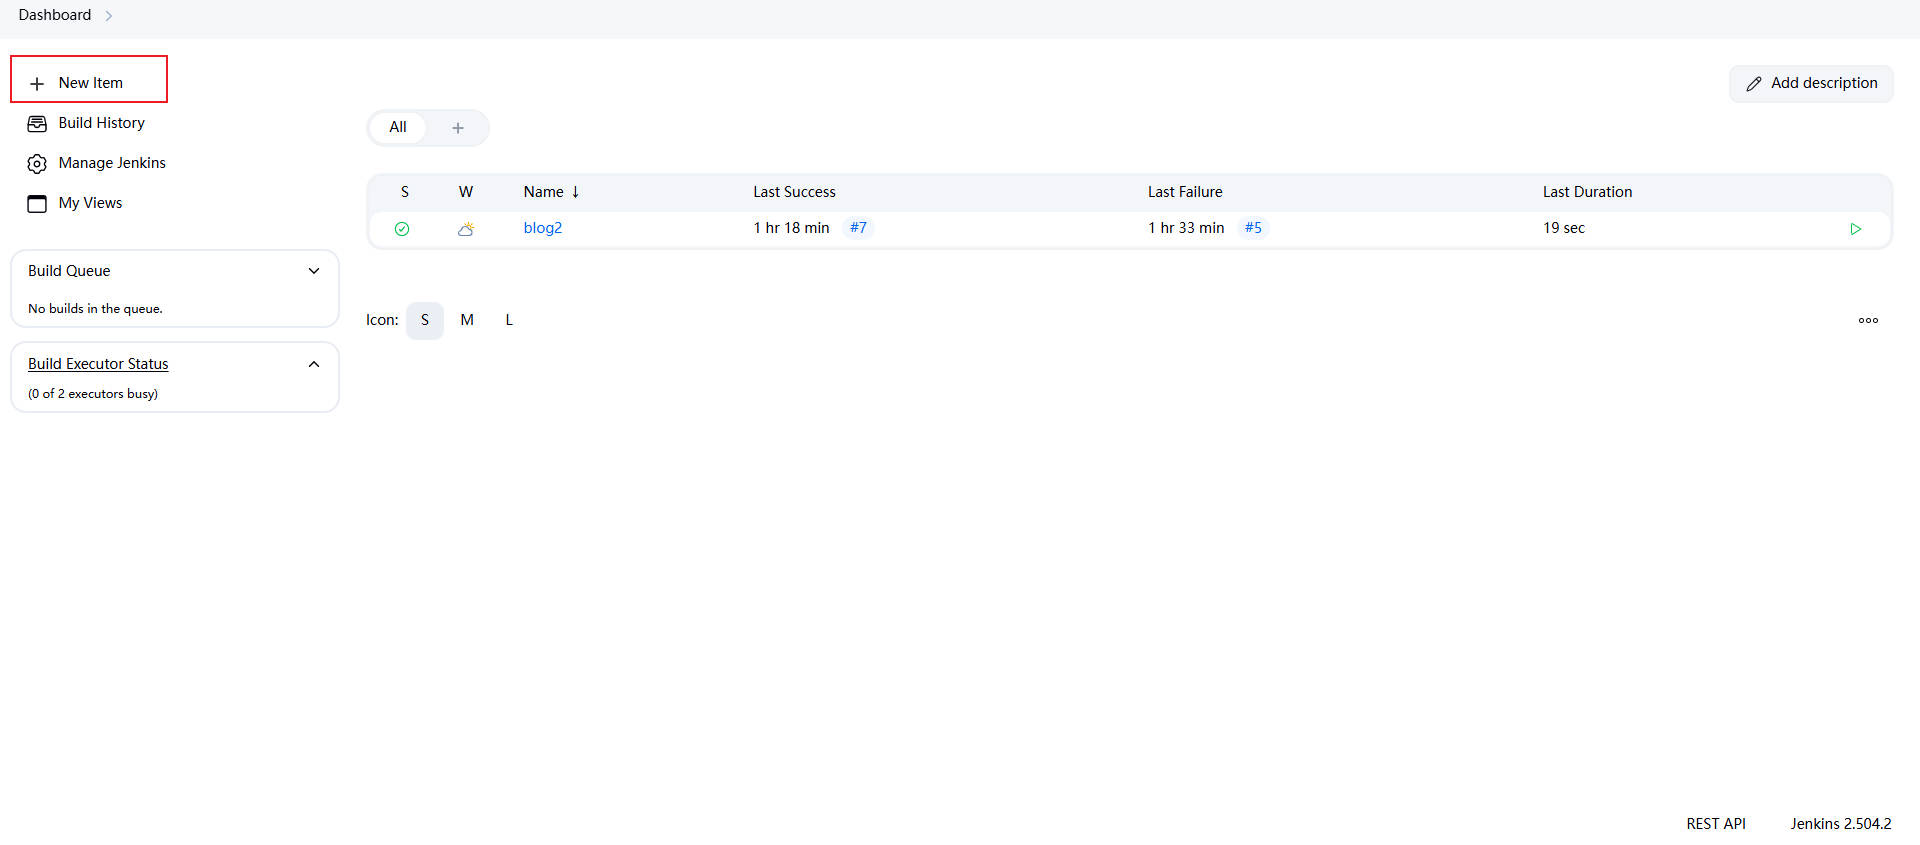
Task: Click the green success status icon for blog2
Action: click(402, 229)
